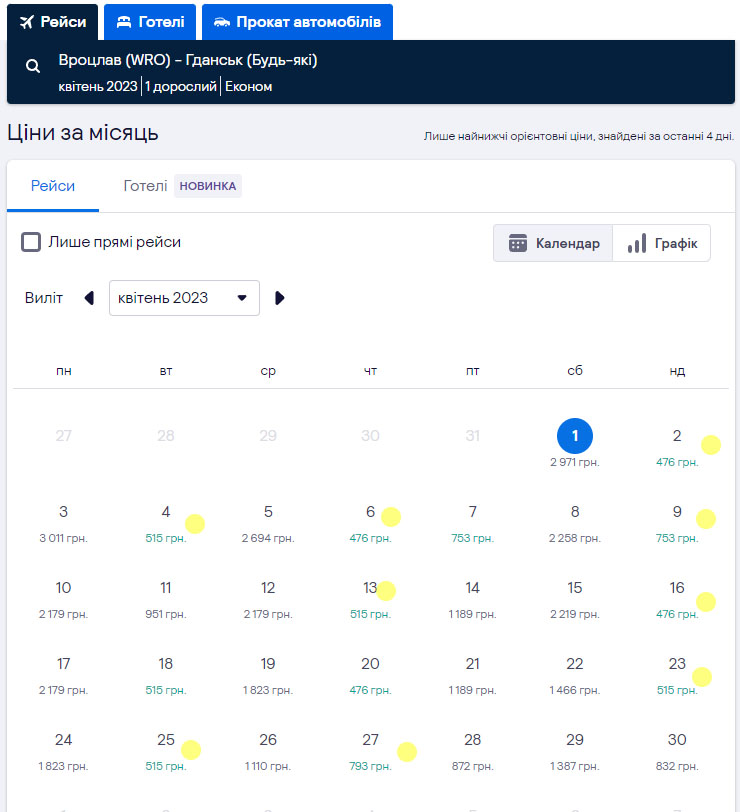Choose April 11 priced 951 грн.

pyautogui.click(x=166, y=599)
